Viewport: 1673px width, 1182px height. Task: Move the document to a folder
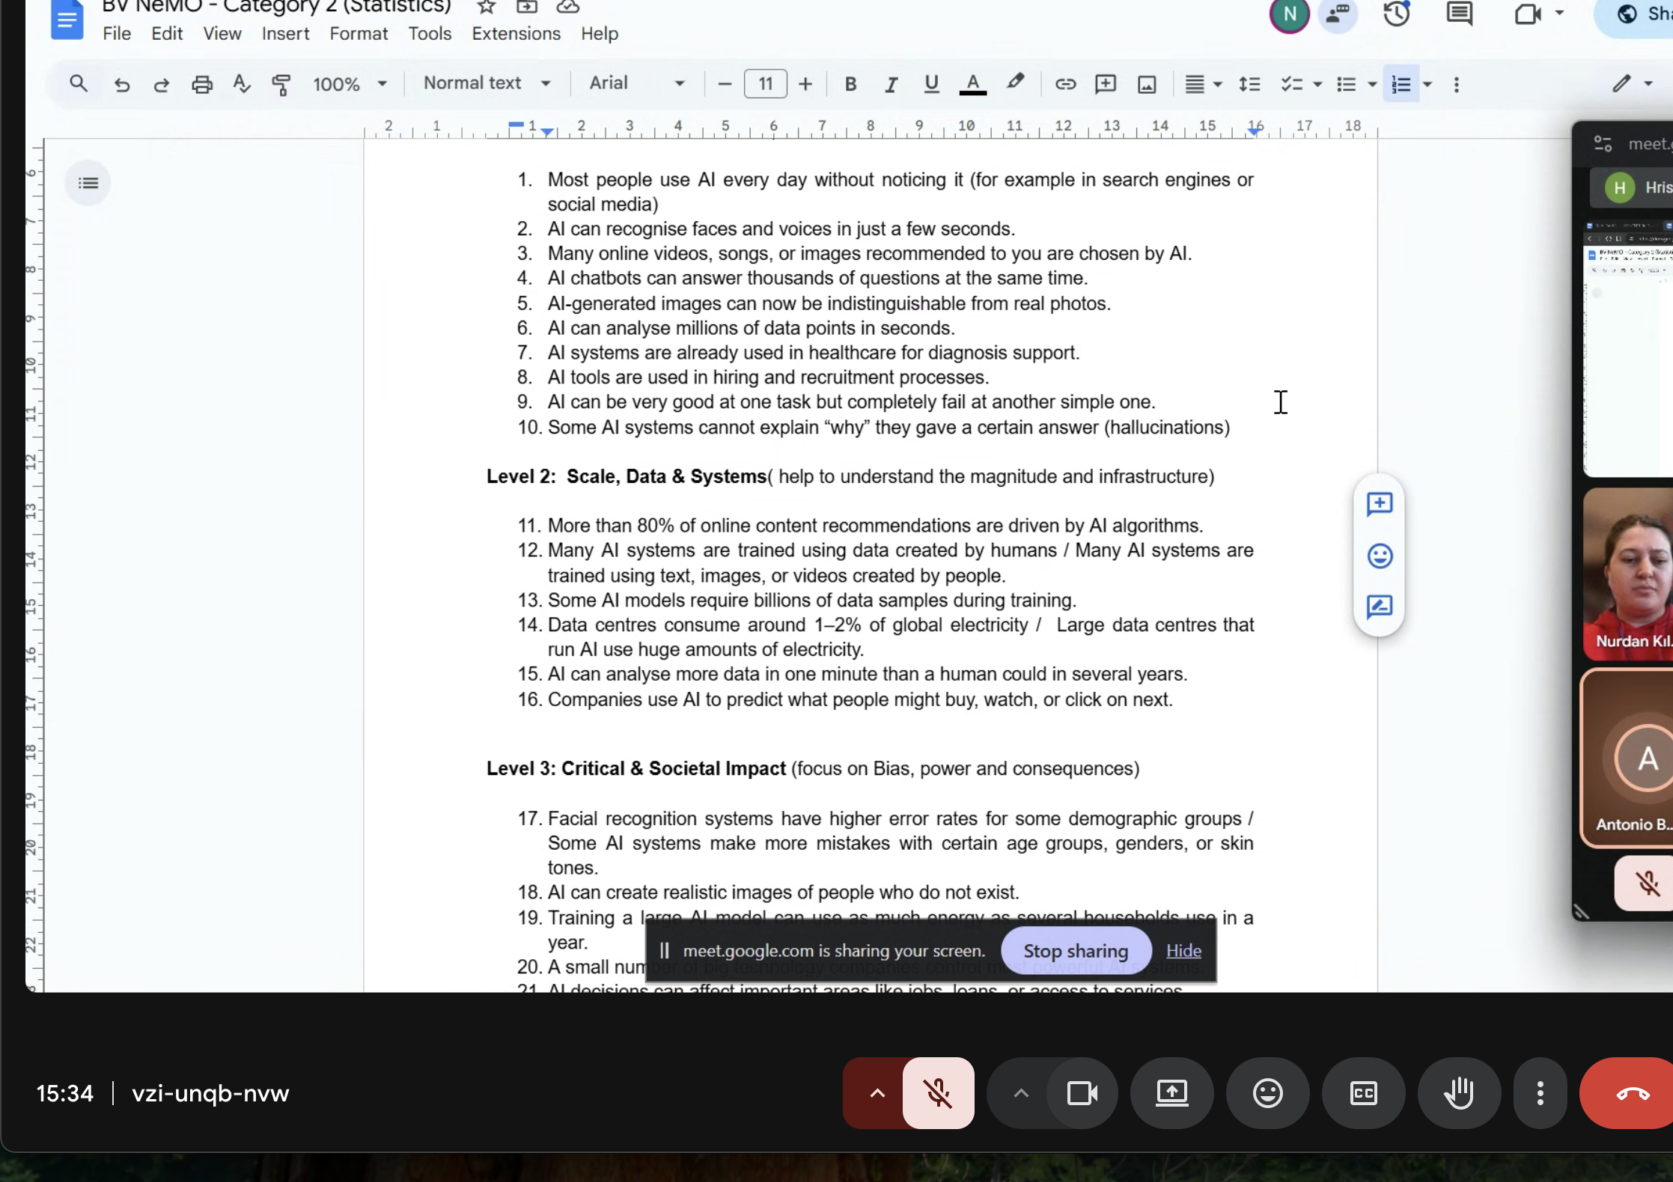point(527,6)
